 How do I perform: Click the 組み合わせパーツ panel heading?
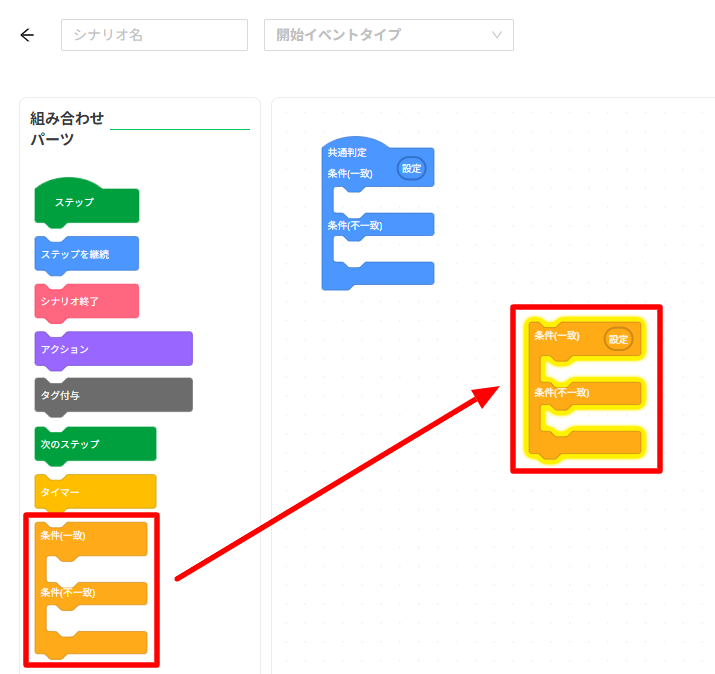(67, 129)
